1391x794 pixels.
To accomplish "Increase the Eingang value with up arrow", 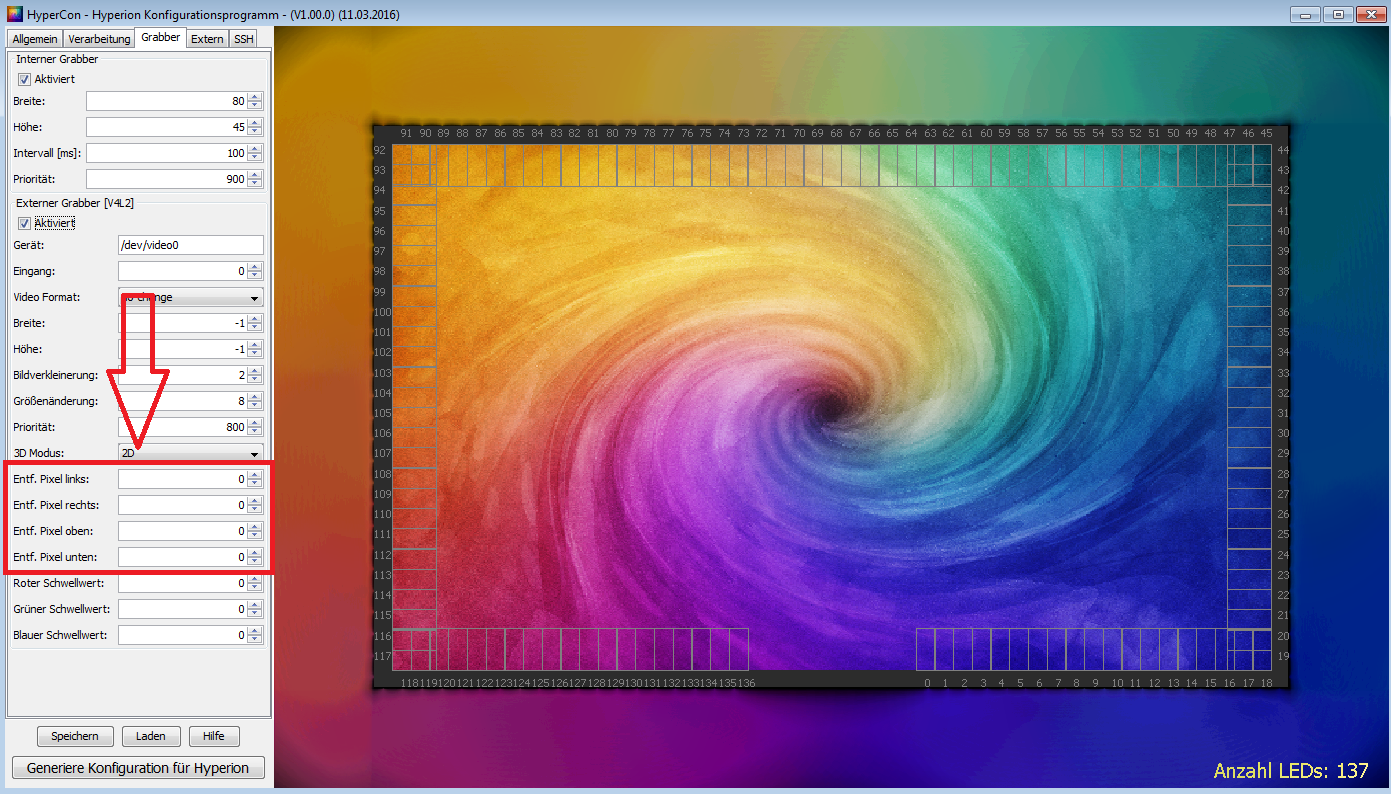I will 255,267.
